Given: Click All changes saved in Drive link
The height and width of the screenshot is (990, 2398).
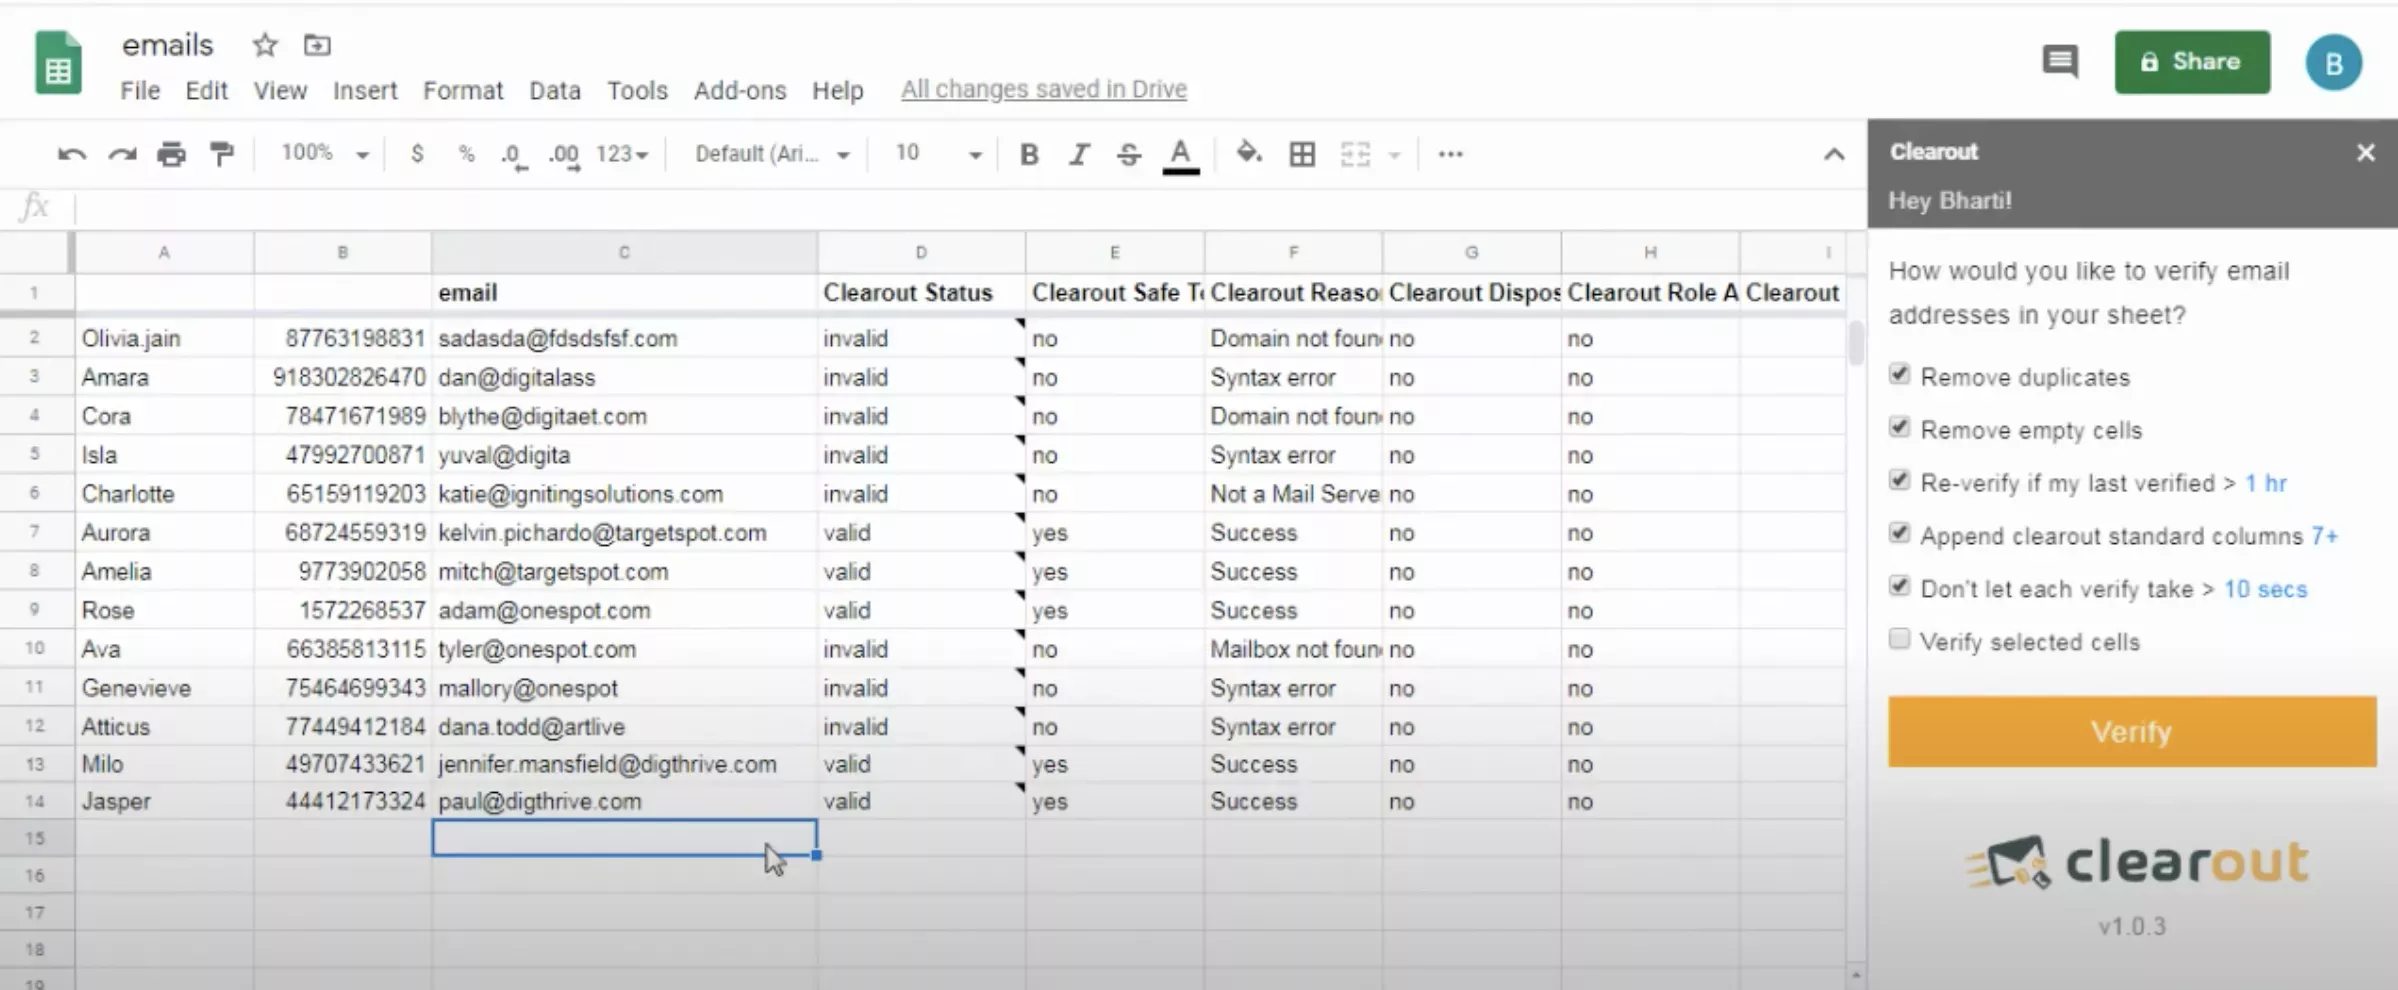Looking at the screenshot, I should pos(1044,89).
